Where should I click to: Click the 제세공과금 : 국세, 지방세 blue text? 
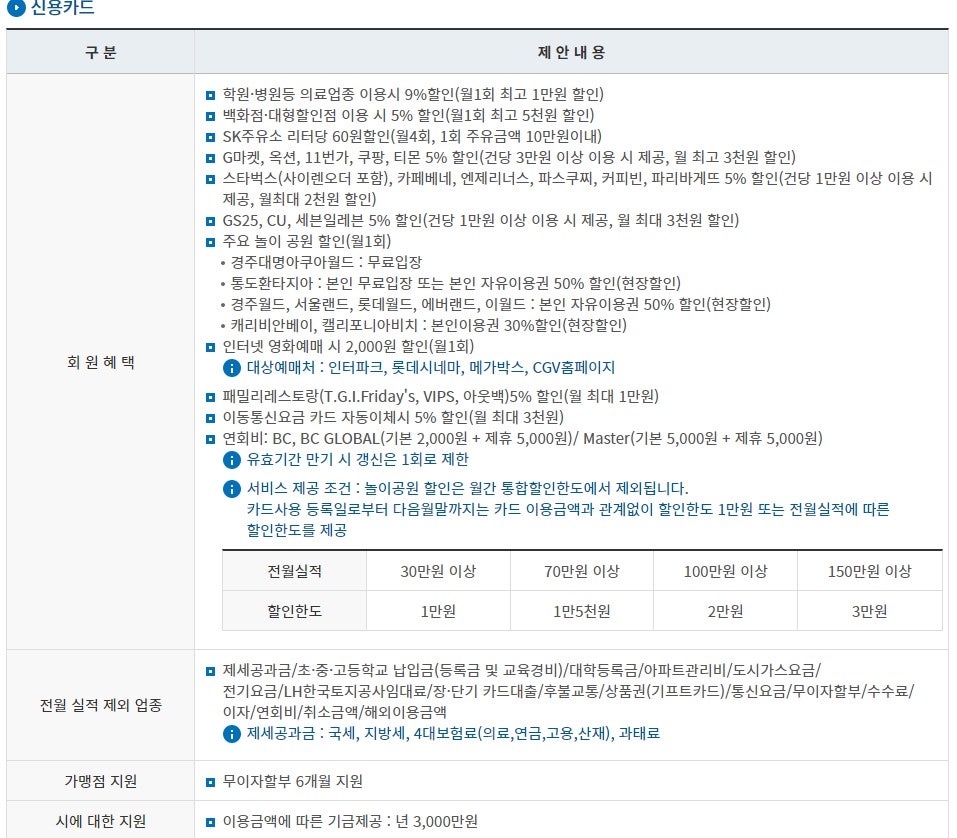click(453, 733)
